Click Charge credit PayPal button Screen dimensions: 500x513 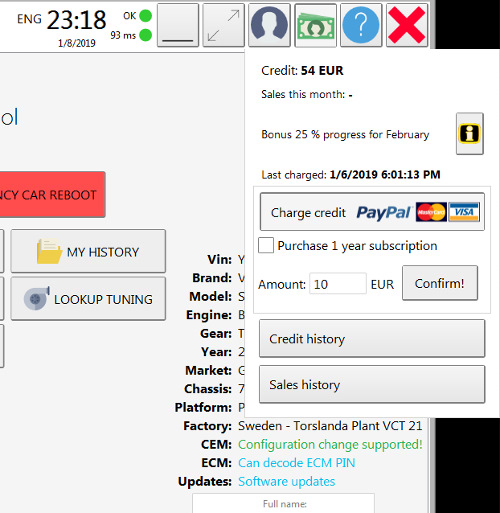(372, 212)
